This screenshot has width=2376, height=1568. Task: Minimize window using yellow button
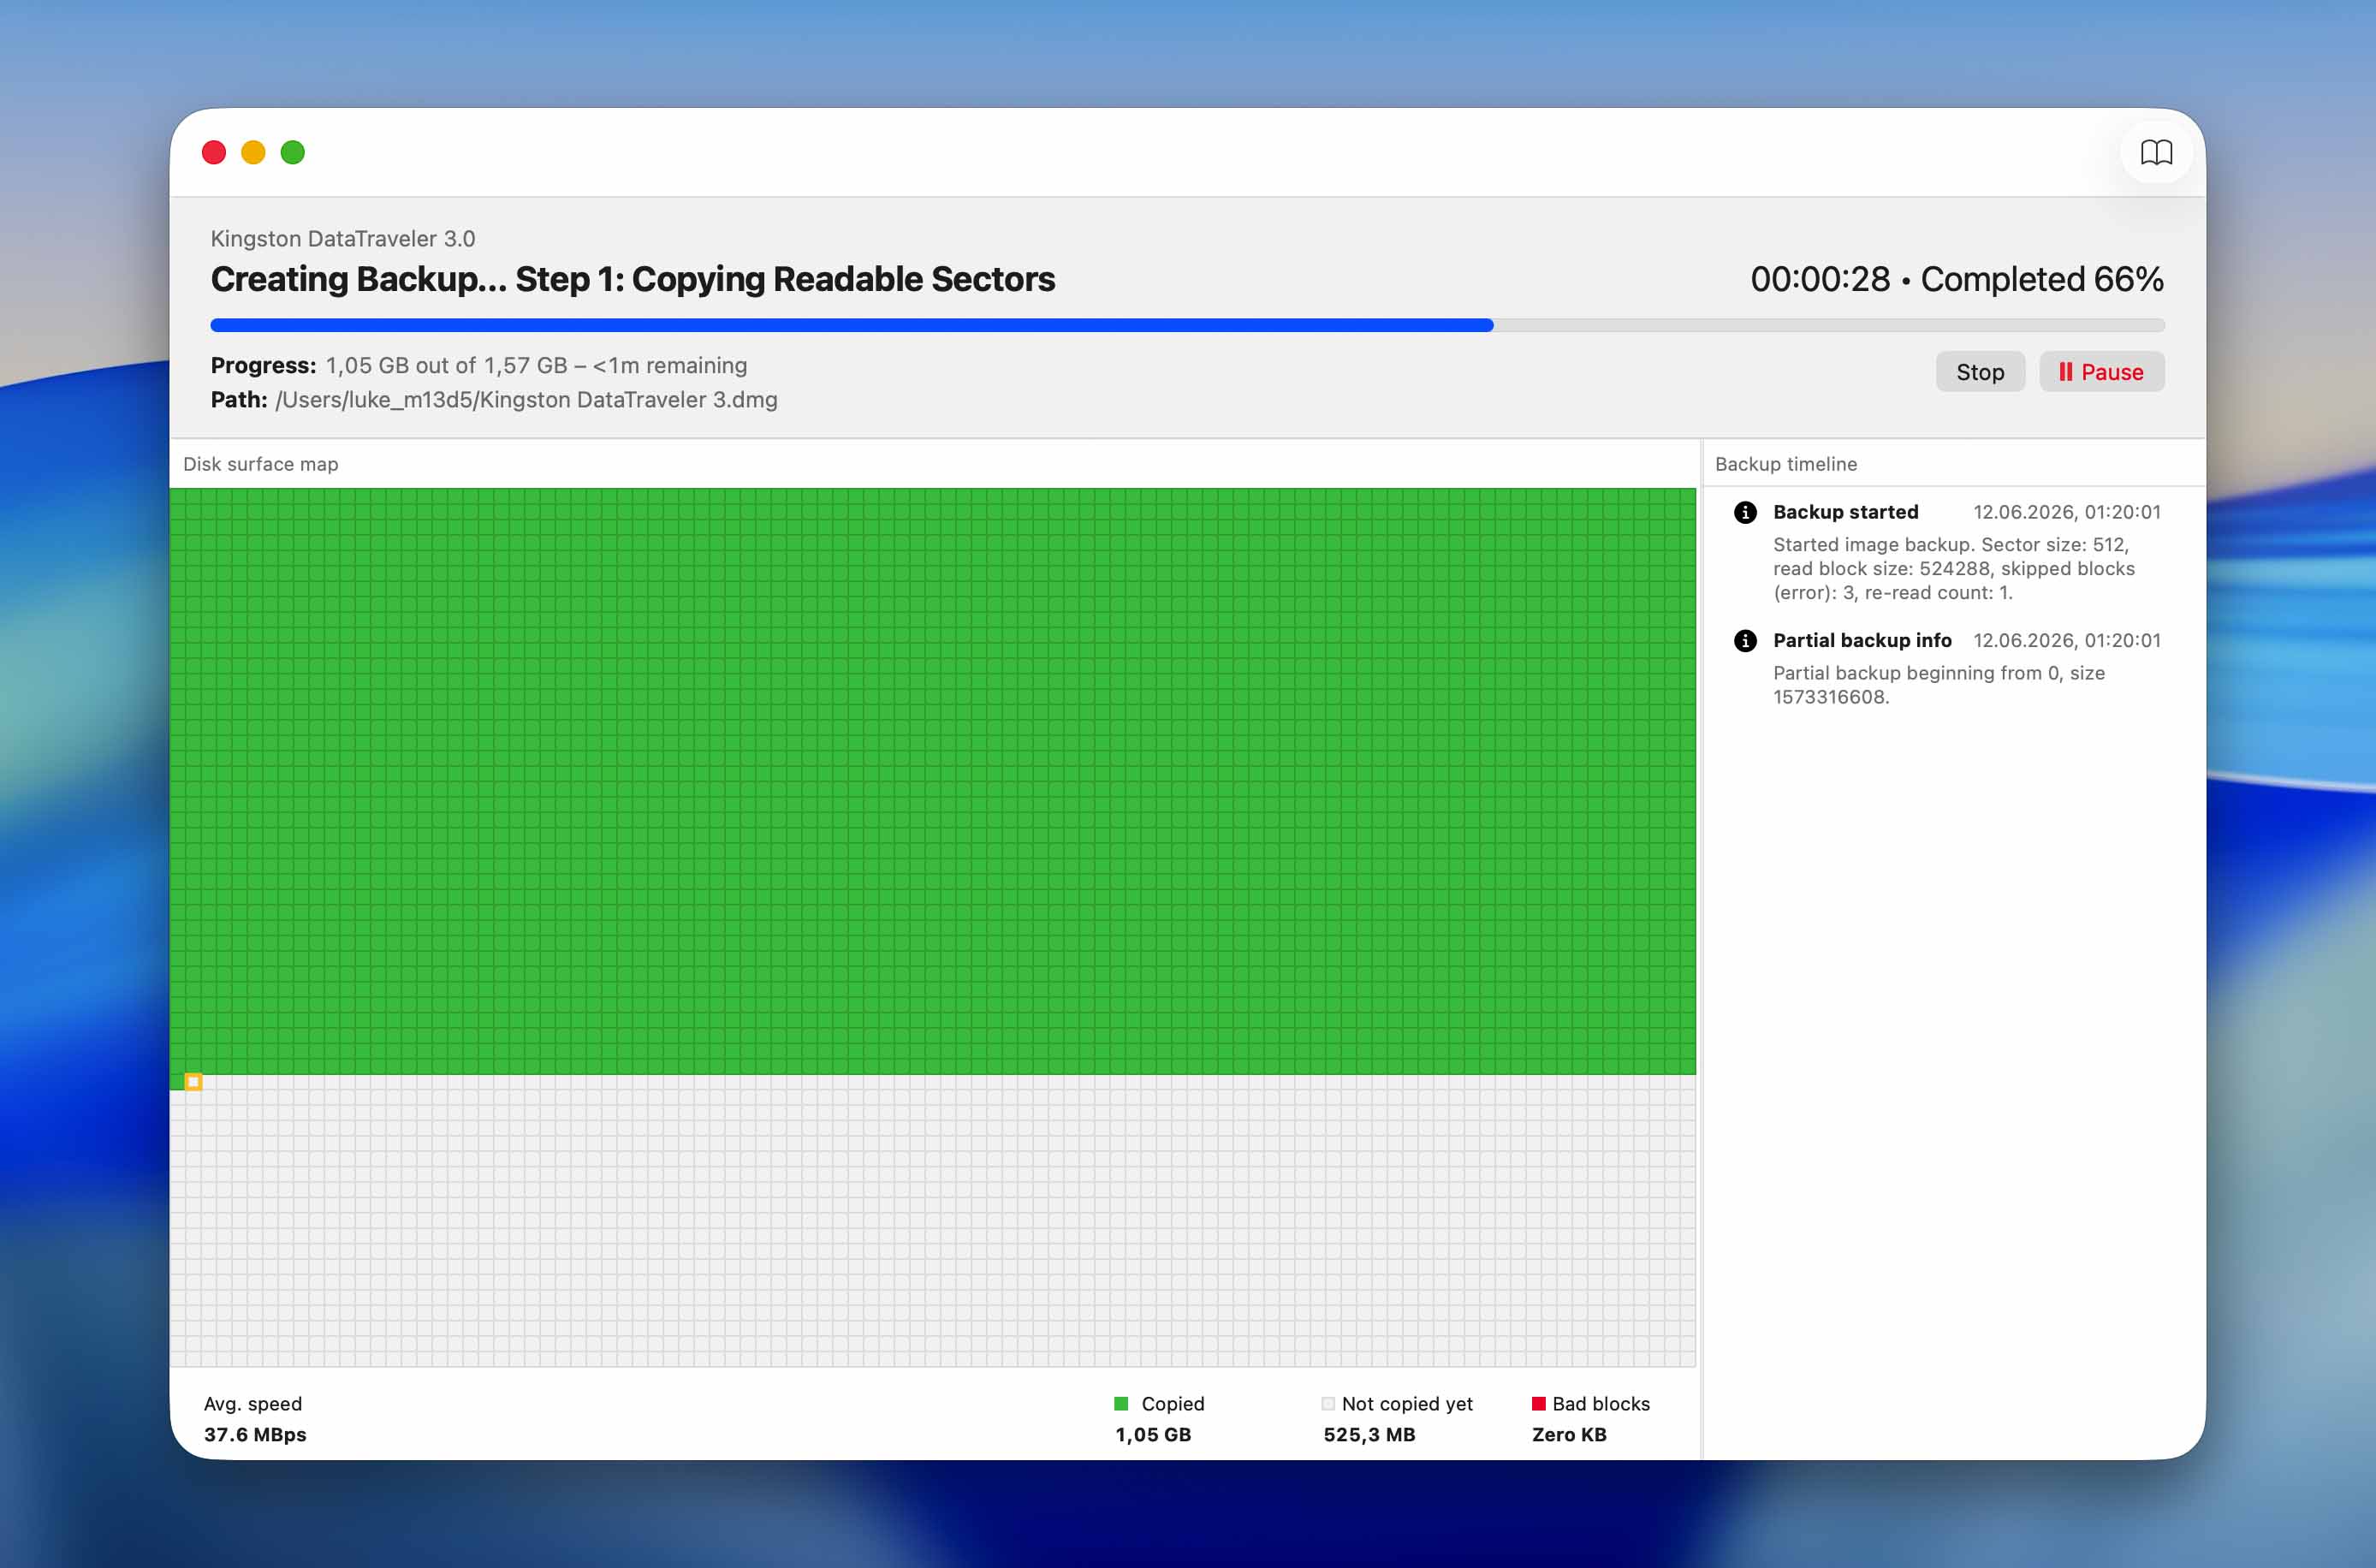tap(253, 152)
